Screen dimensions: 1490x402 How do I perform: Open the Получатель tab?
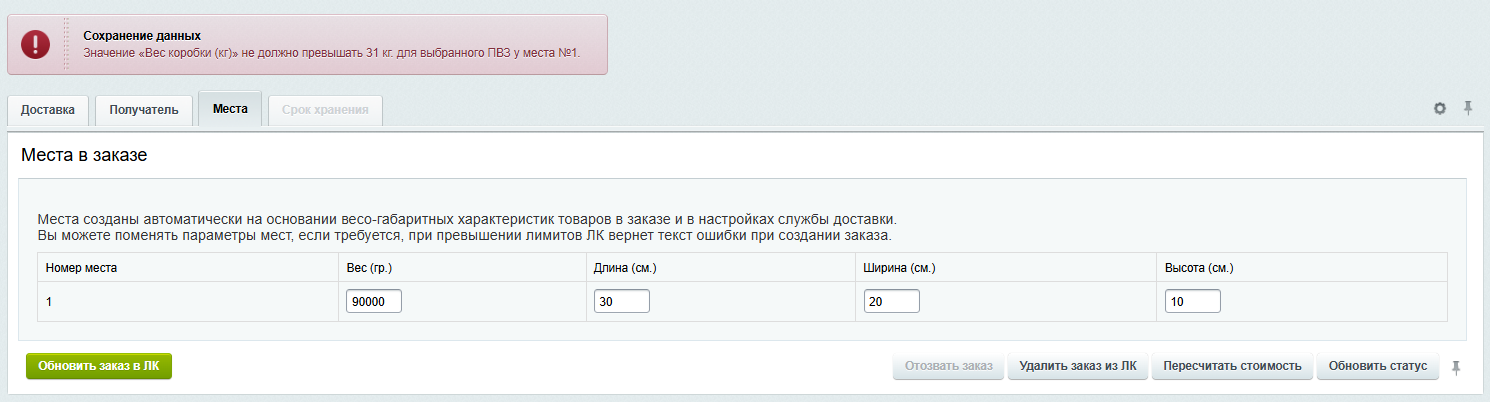(144, 110)
